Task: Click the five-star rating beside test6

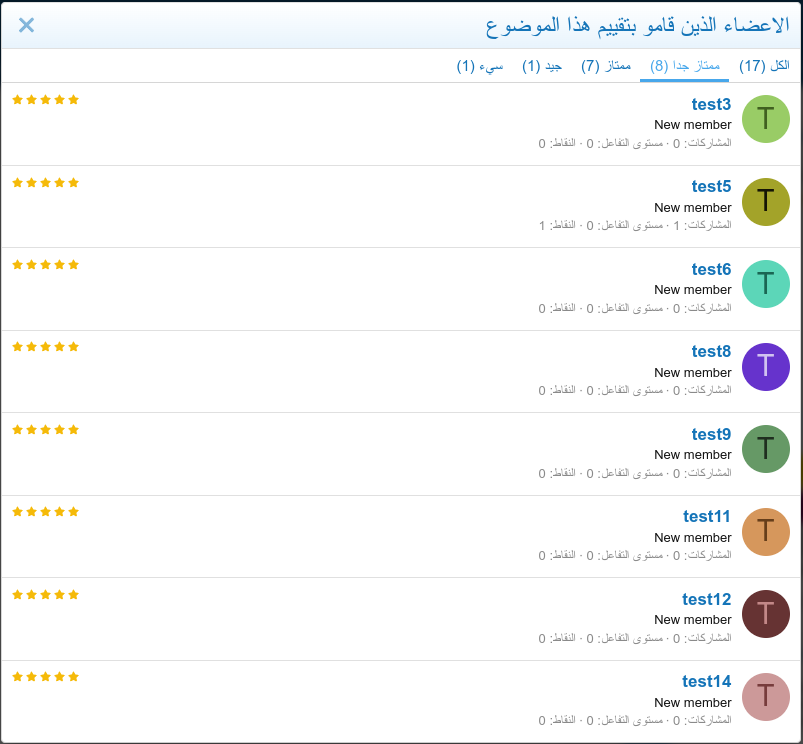Action: point(45,265)
